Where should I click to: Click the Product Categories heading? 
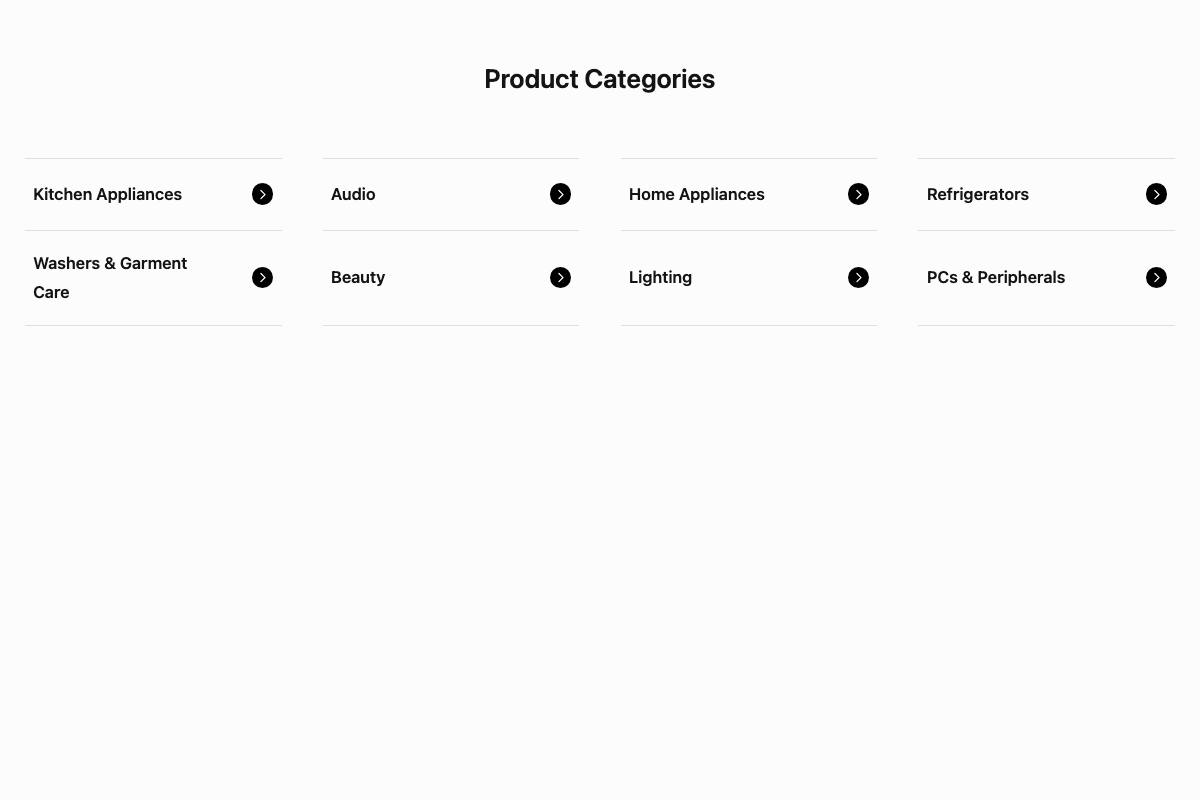599,79
